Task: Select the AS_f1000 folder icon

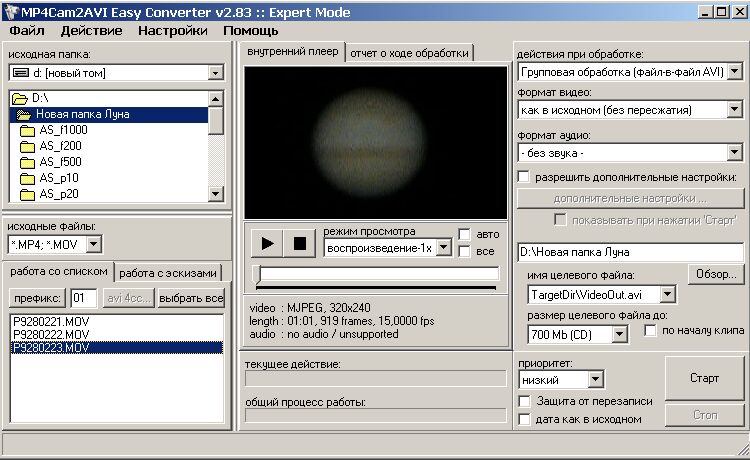Action: click(27, 130)
